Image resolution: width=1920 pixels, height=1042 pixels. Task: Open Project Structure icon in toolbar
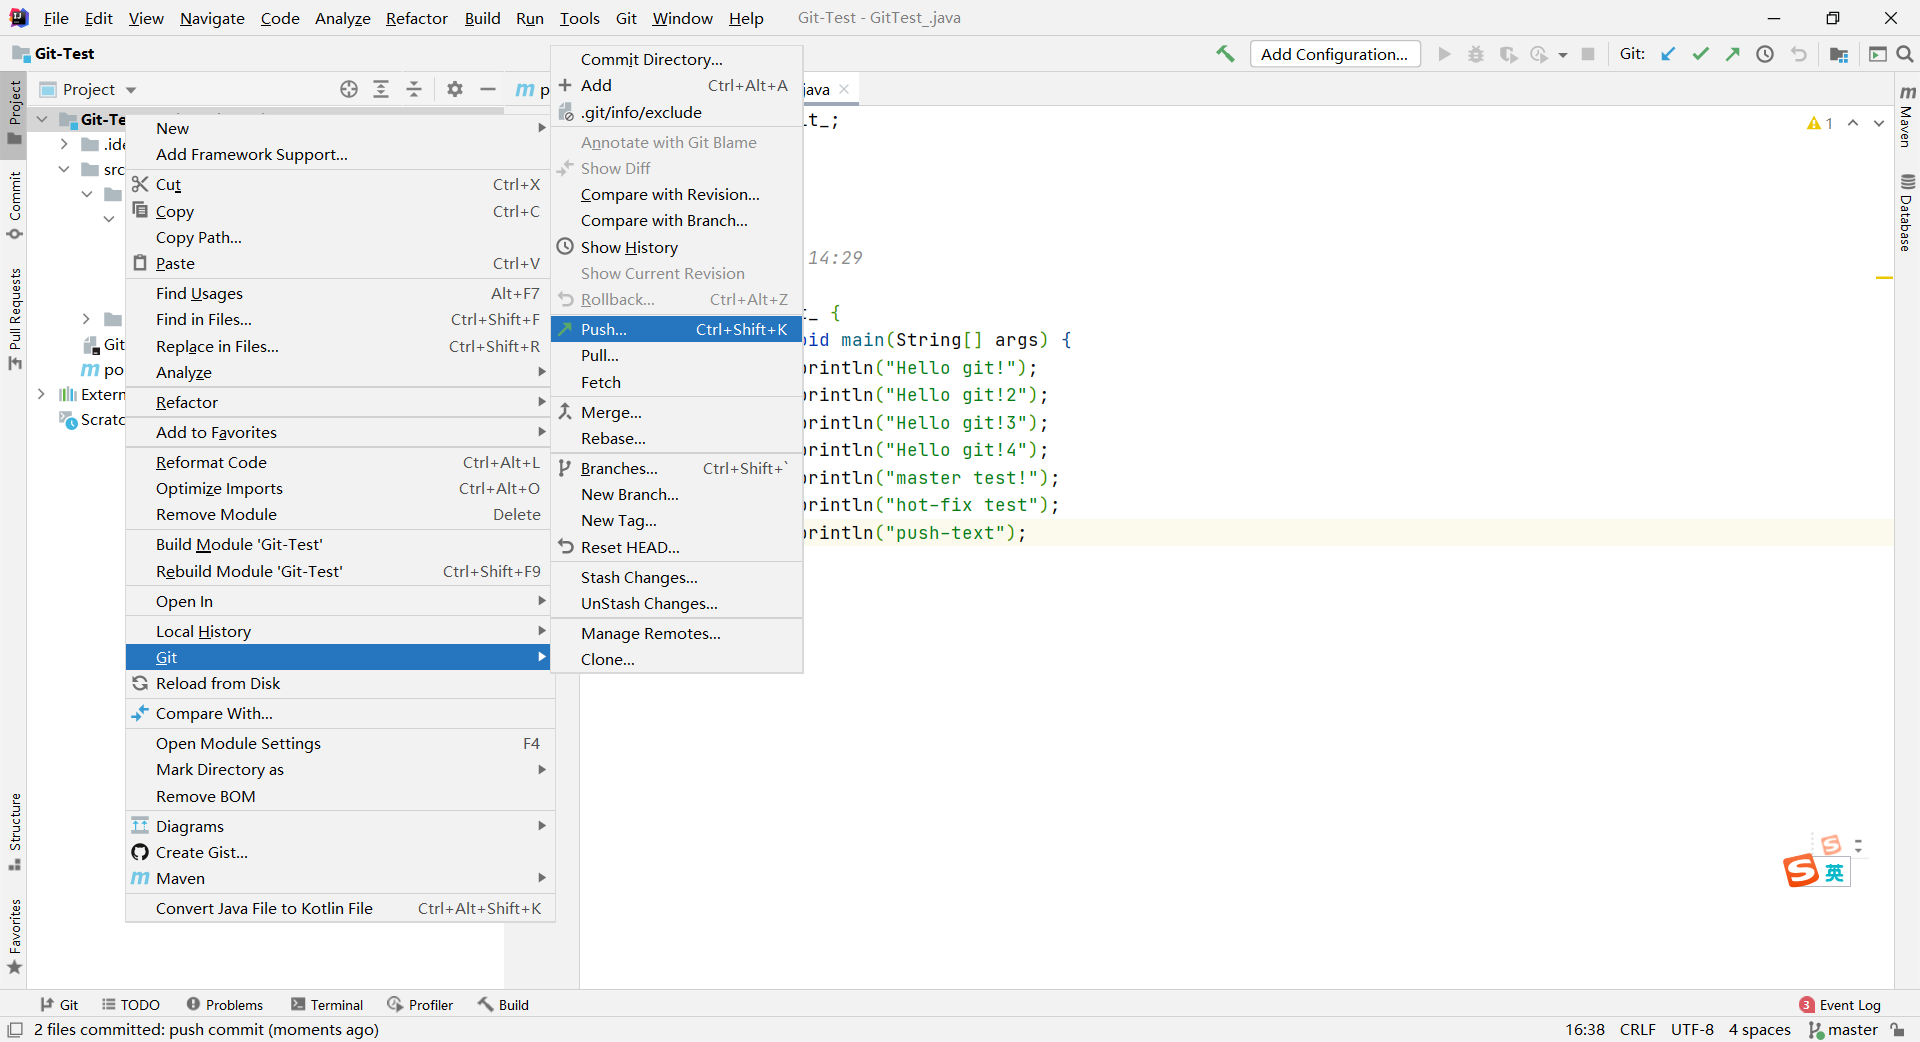pyautogui.click(x=1838, y=54)
